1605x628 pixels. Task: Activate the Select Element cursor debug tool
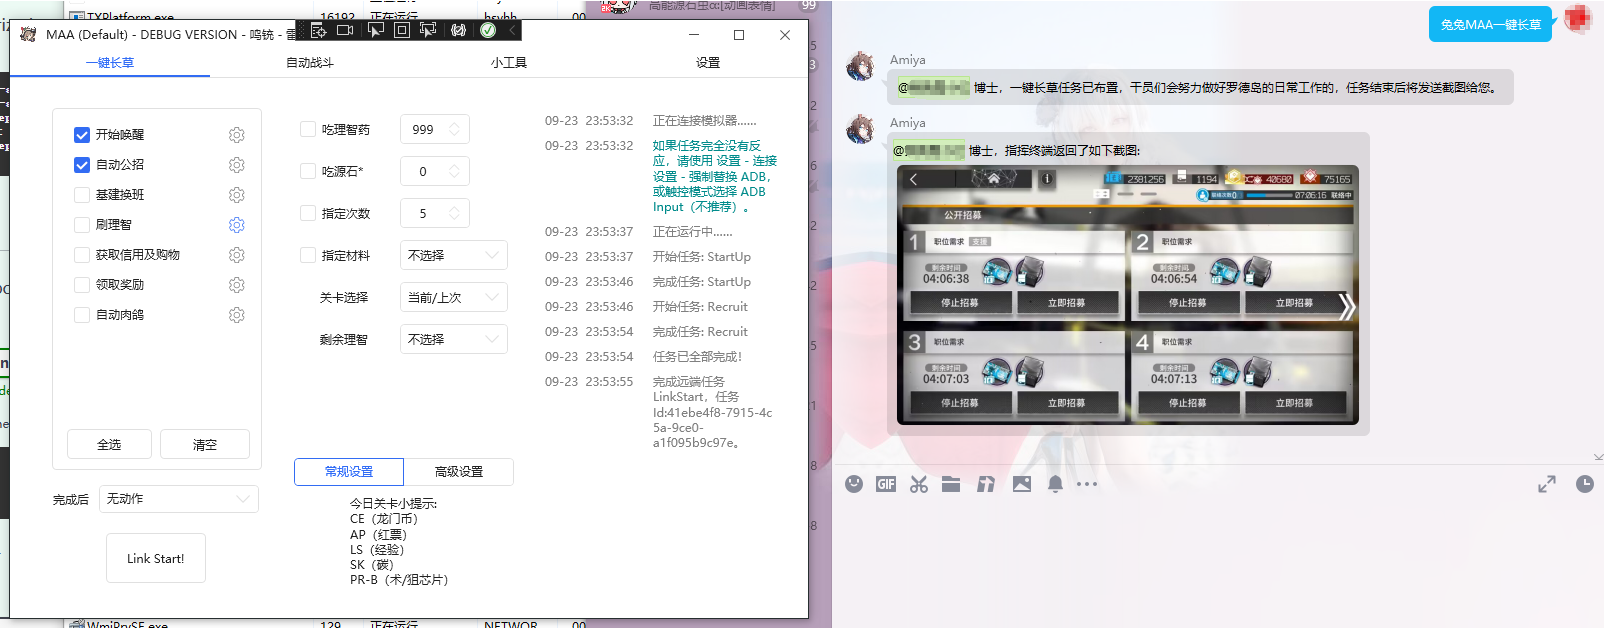click(x=376, y=30)
